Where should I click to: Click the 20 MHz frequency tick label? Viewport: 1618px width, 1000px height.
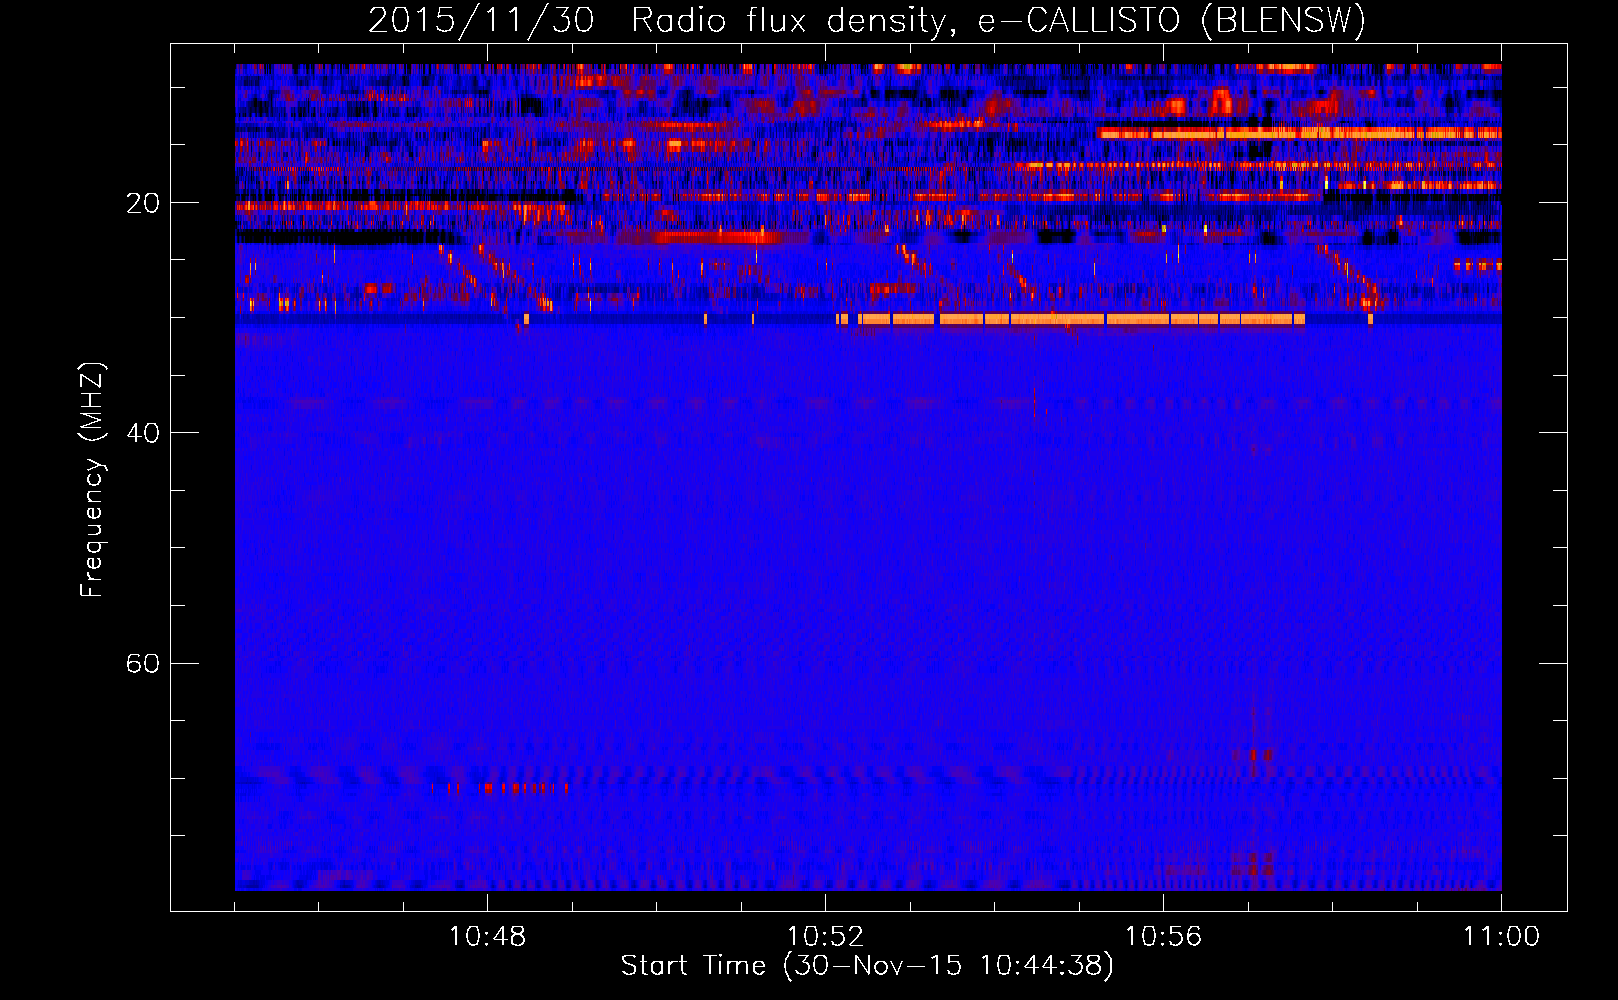[143, 203]
